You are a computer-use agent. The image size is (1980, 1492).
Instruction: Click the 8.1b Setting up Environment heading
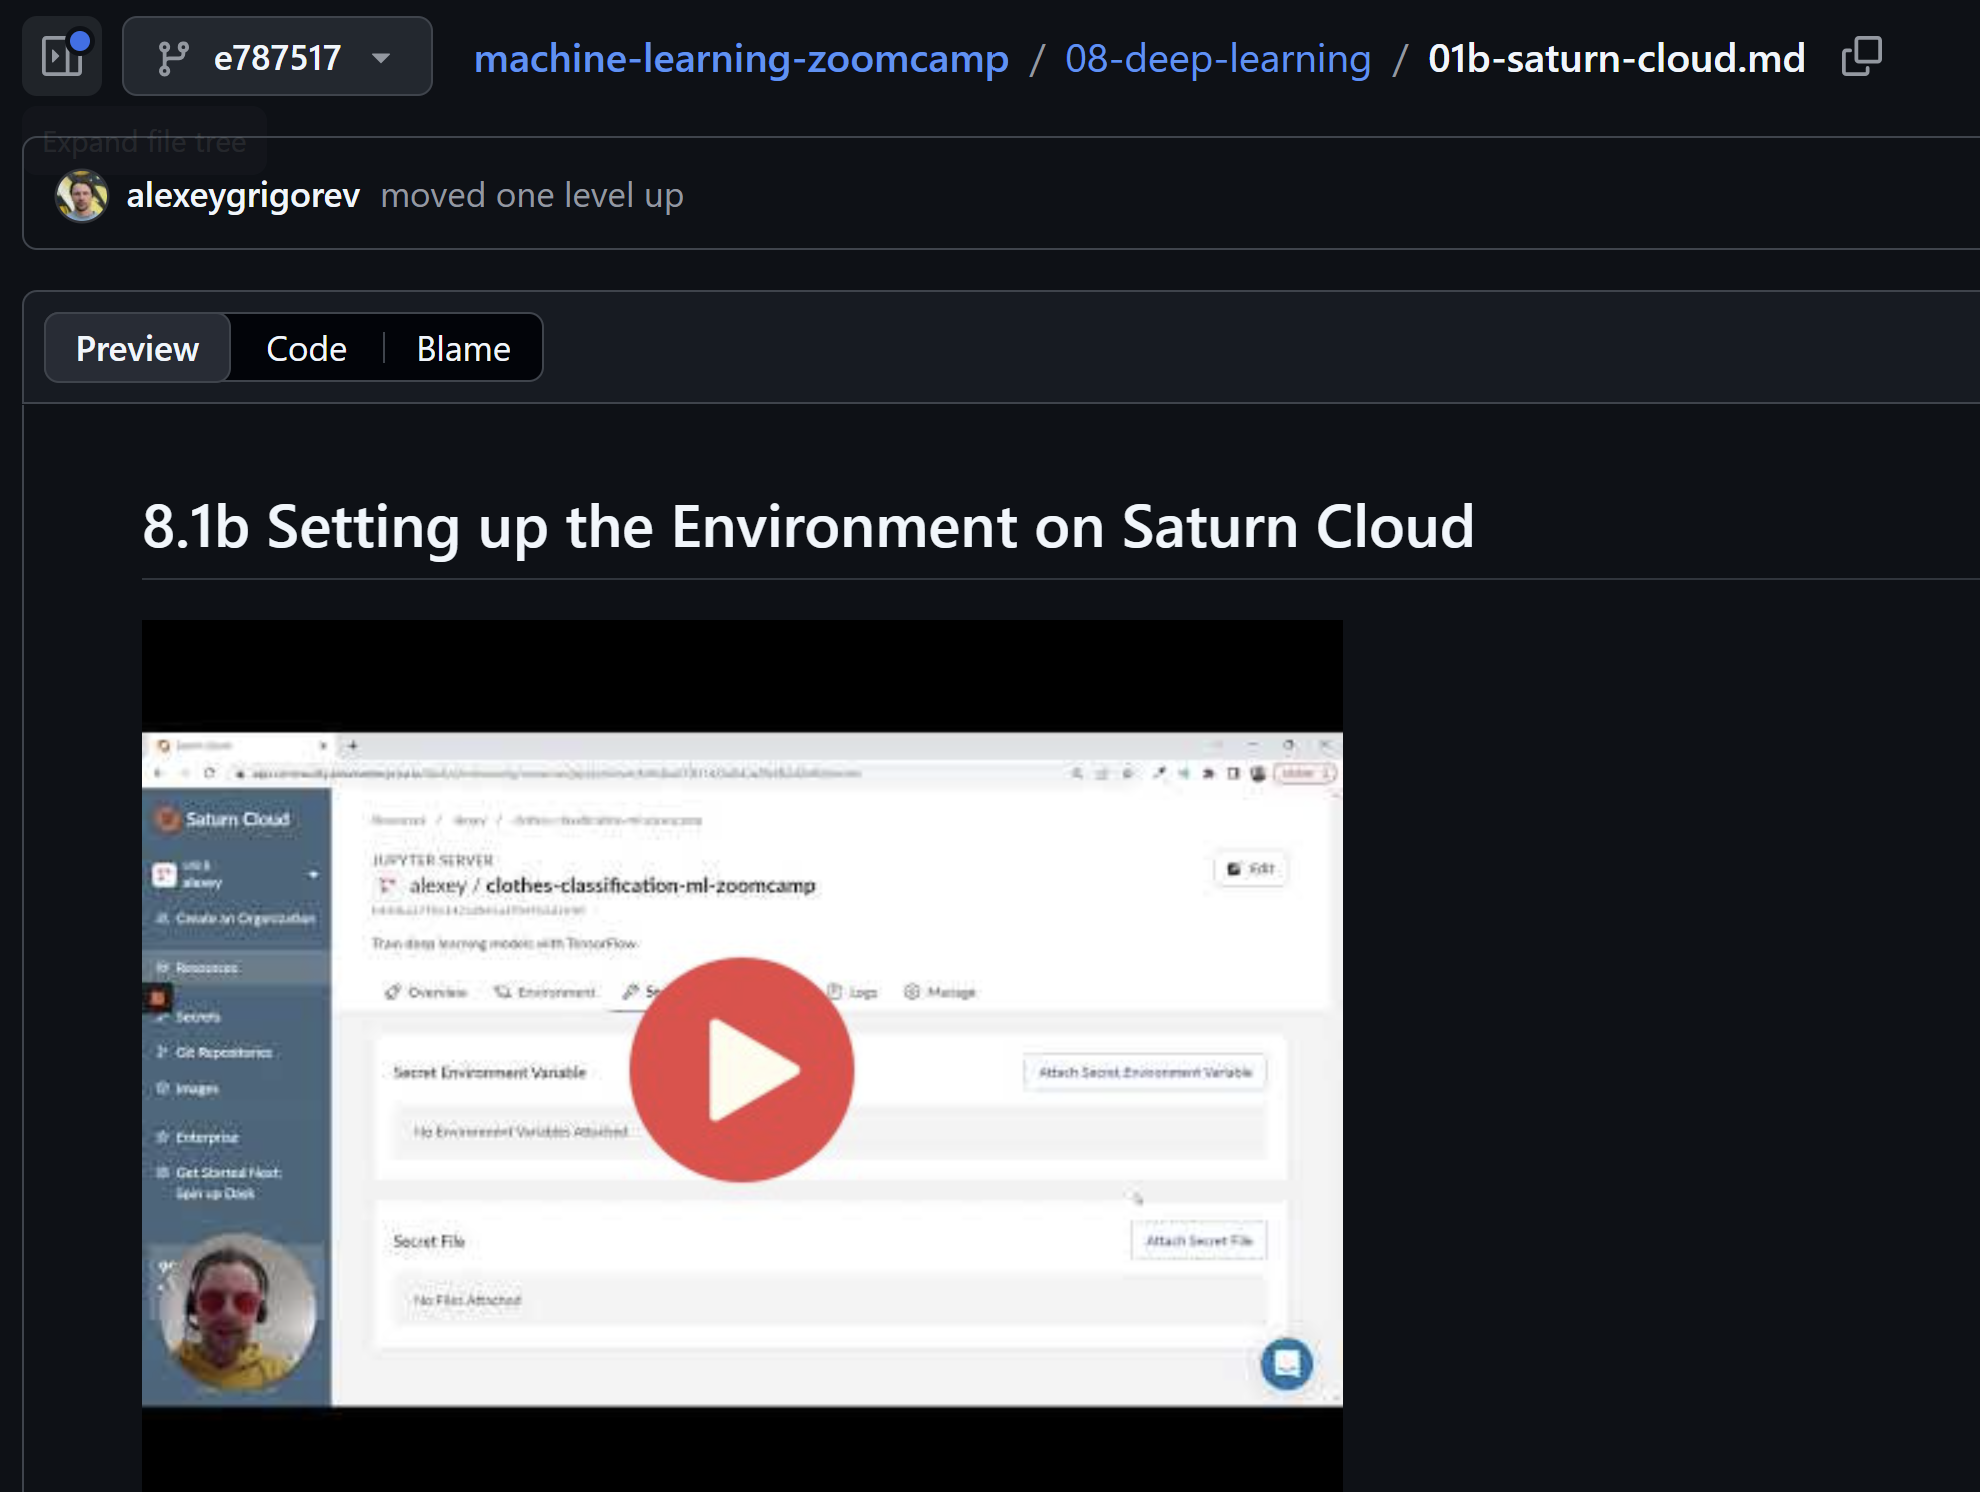click(808, 526)
